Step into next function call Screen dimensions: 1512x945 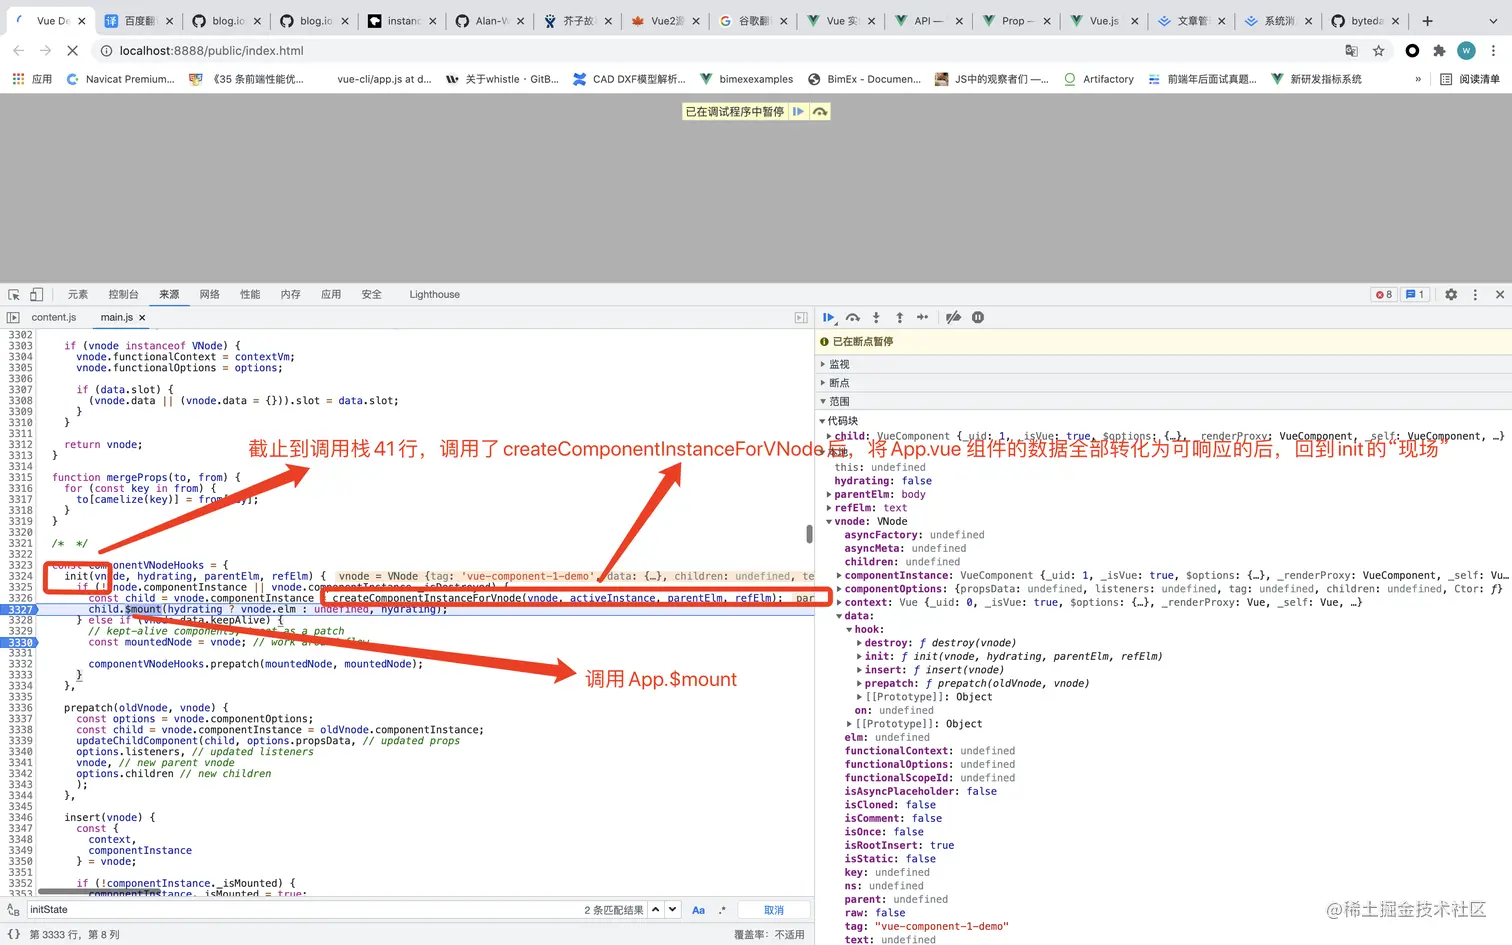point(876,318)
